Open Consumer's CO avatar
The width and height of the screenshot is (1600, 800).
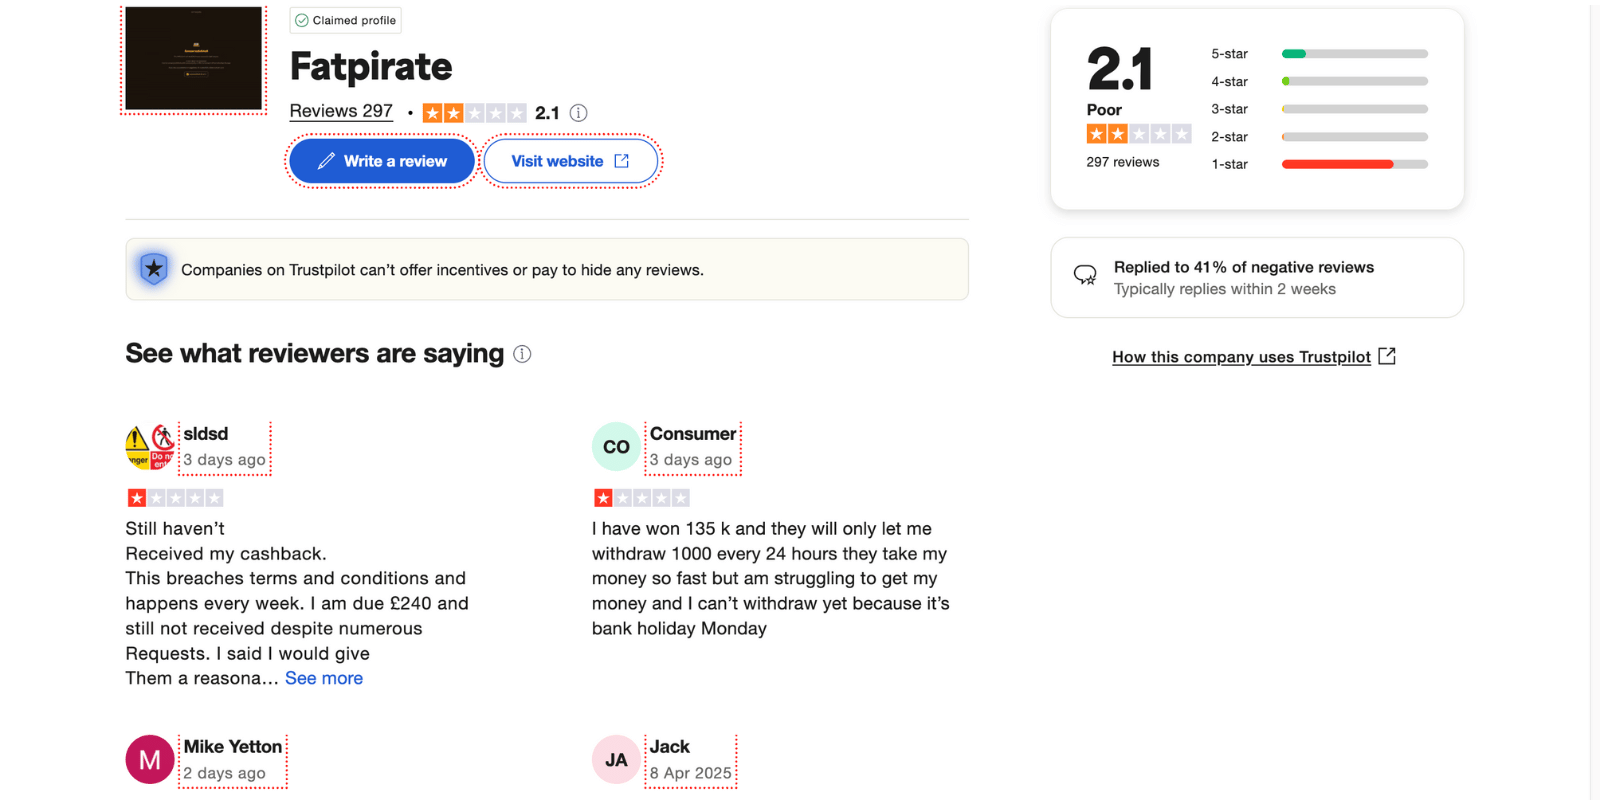[616, 447]
